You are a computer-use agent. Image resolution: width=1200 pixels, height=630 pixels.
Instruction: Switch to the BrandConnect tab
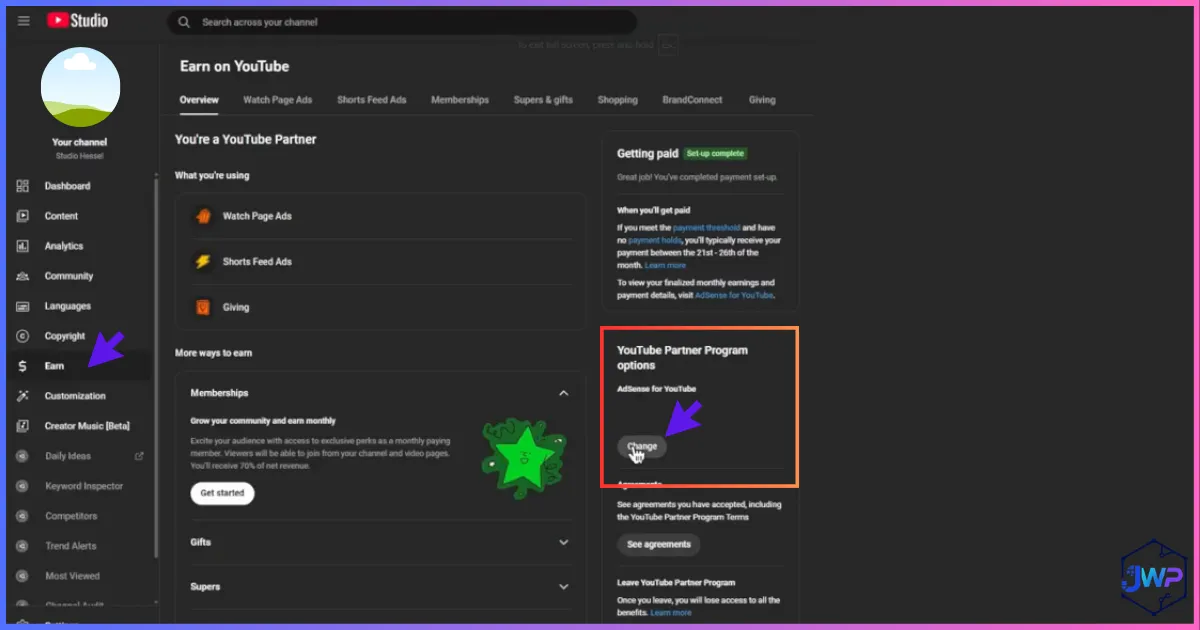tap(692, 100)
